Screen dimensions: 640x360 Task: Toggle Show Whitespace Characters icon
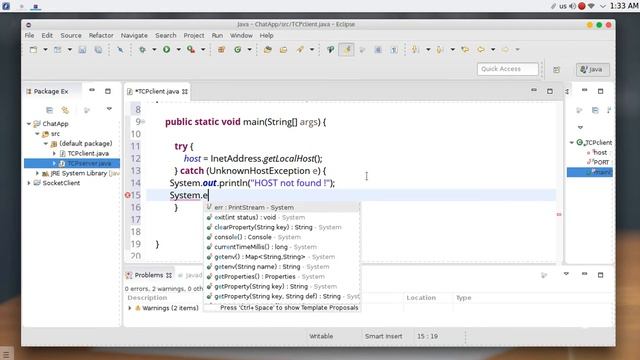394,49
